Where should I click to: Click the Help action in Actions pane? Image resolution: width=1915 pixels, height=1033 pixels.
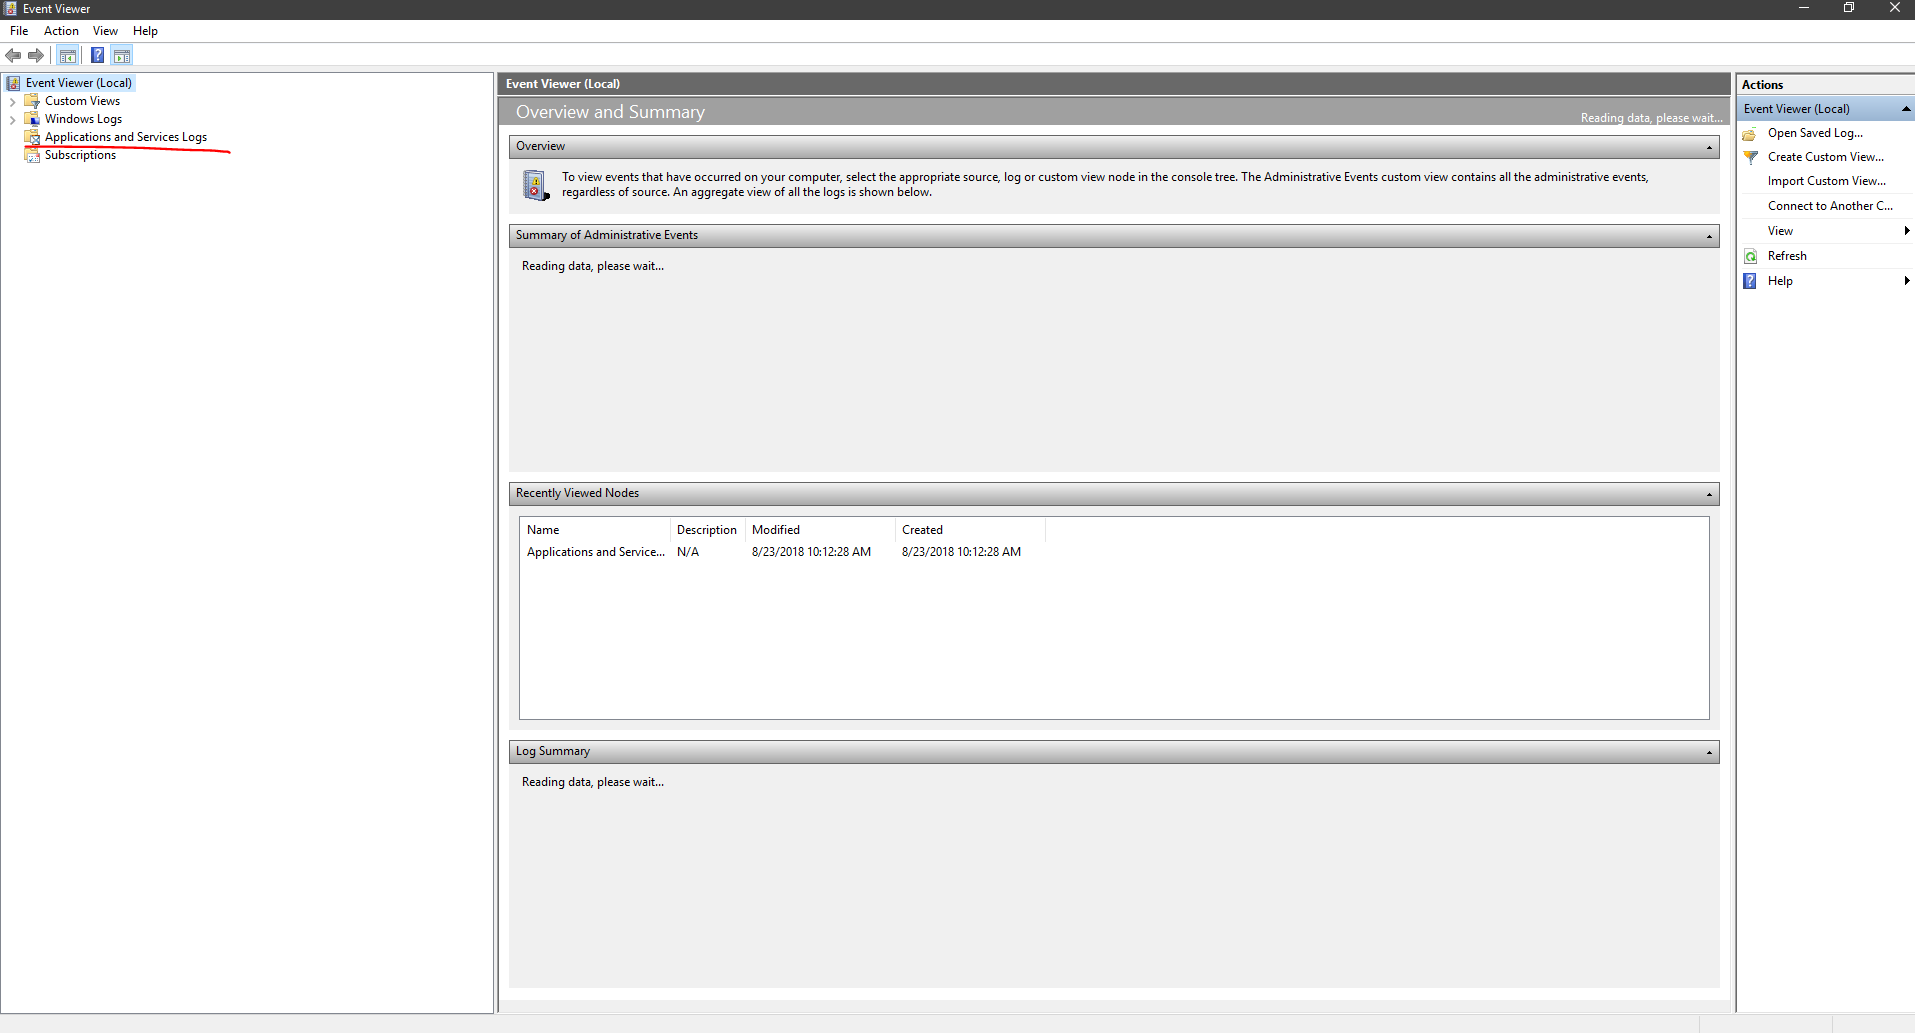(1780, 281)
